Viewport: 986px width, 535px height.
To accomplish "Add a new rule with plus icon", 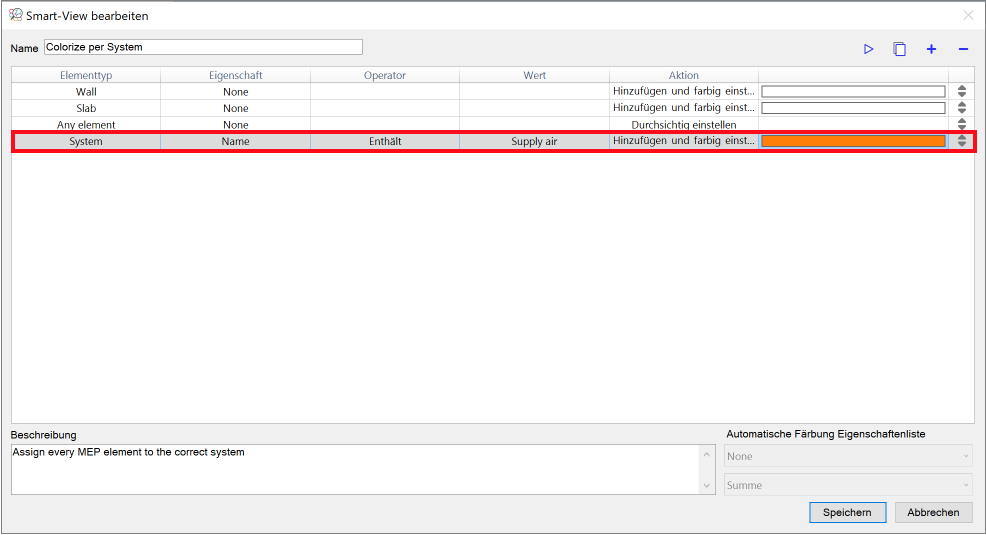I will pos(931,49).
